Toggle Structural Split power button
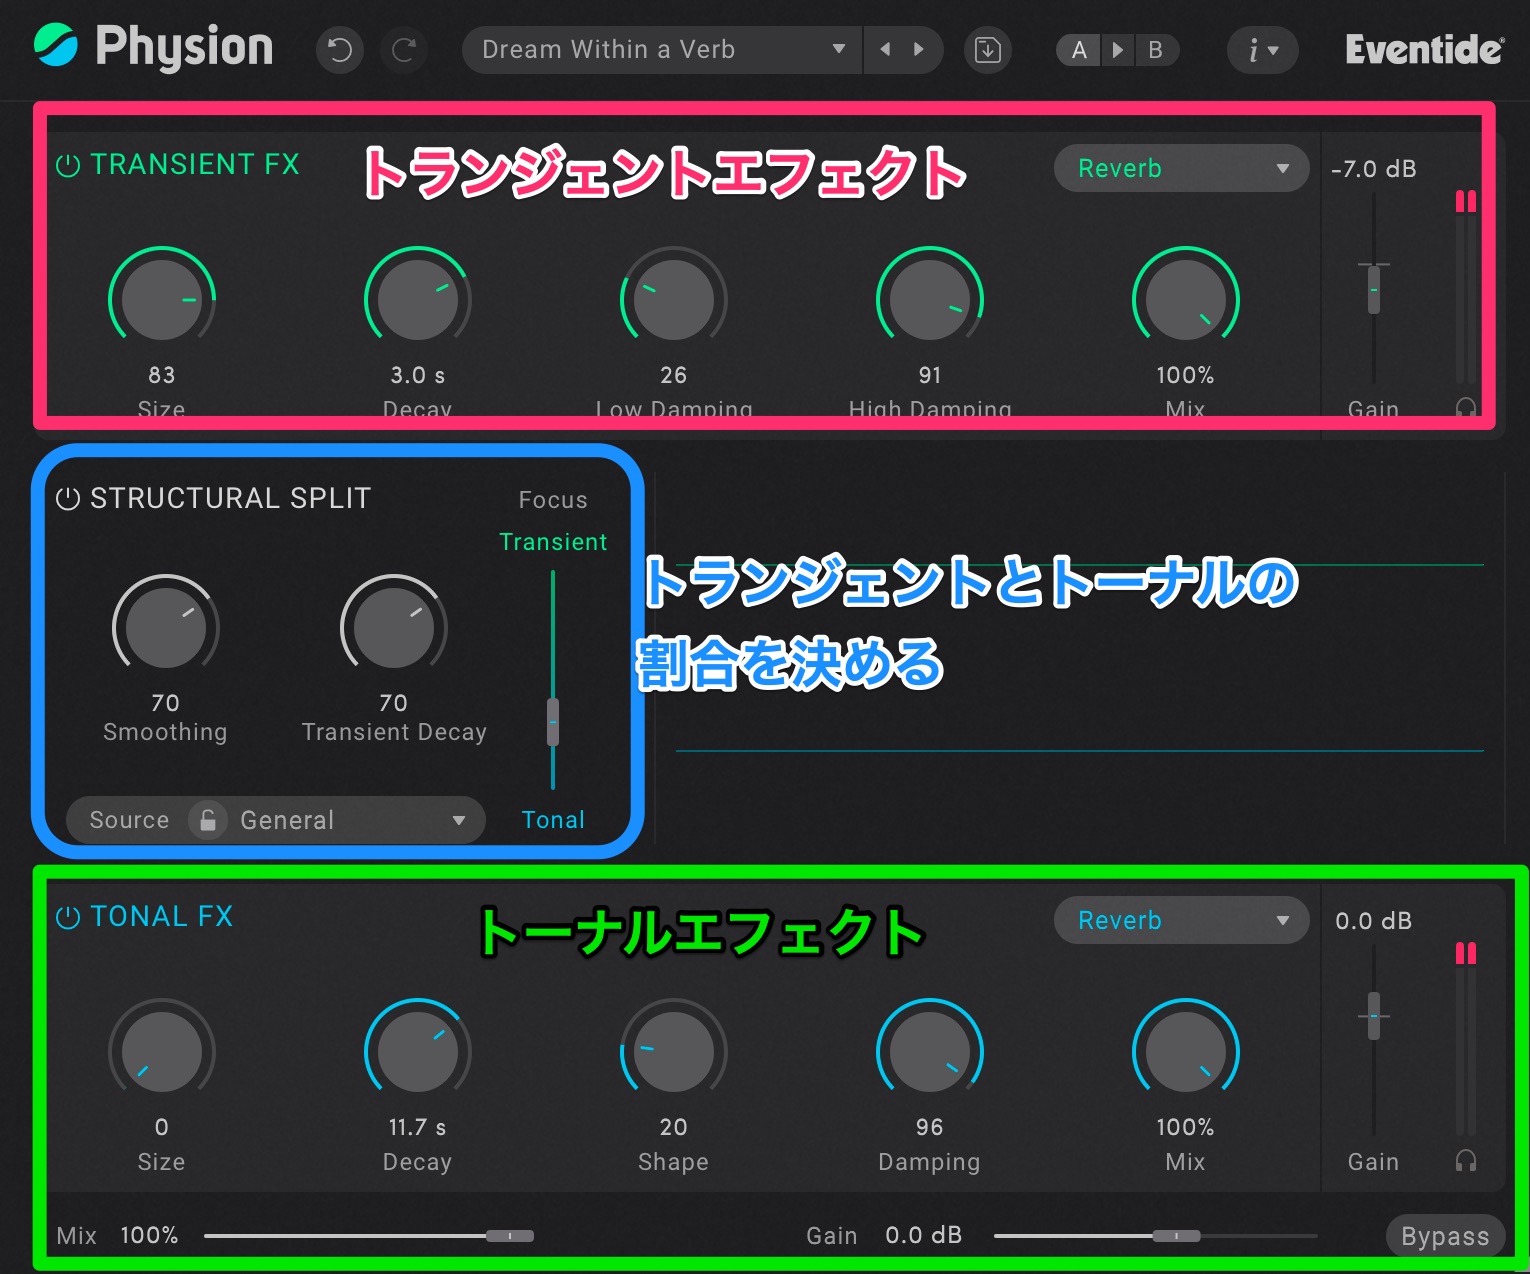This screenshot has height=1274, width=1530. (68, 499)
